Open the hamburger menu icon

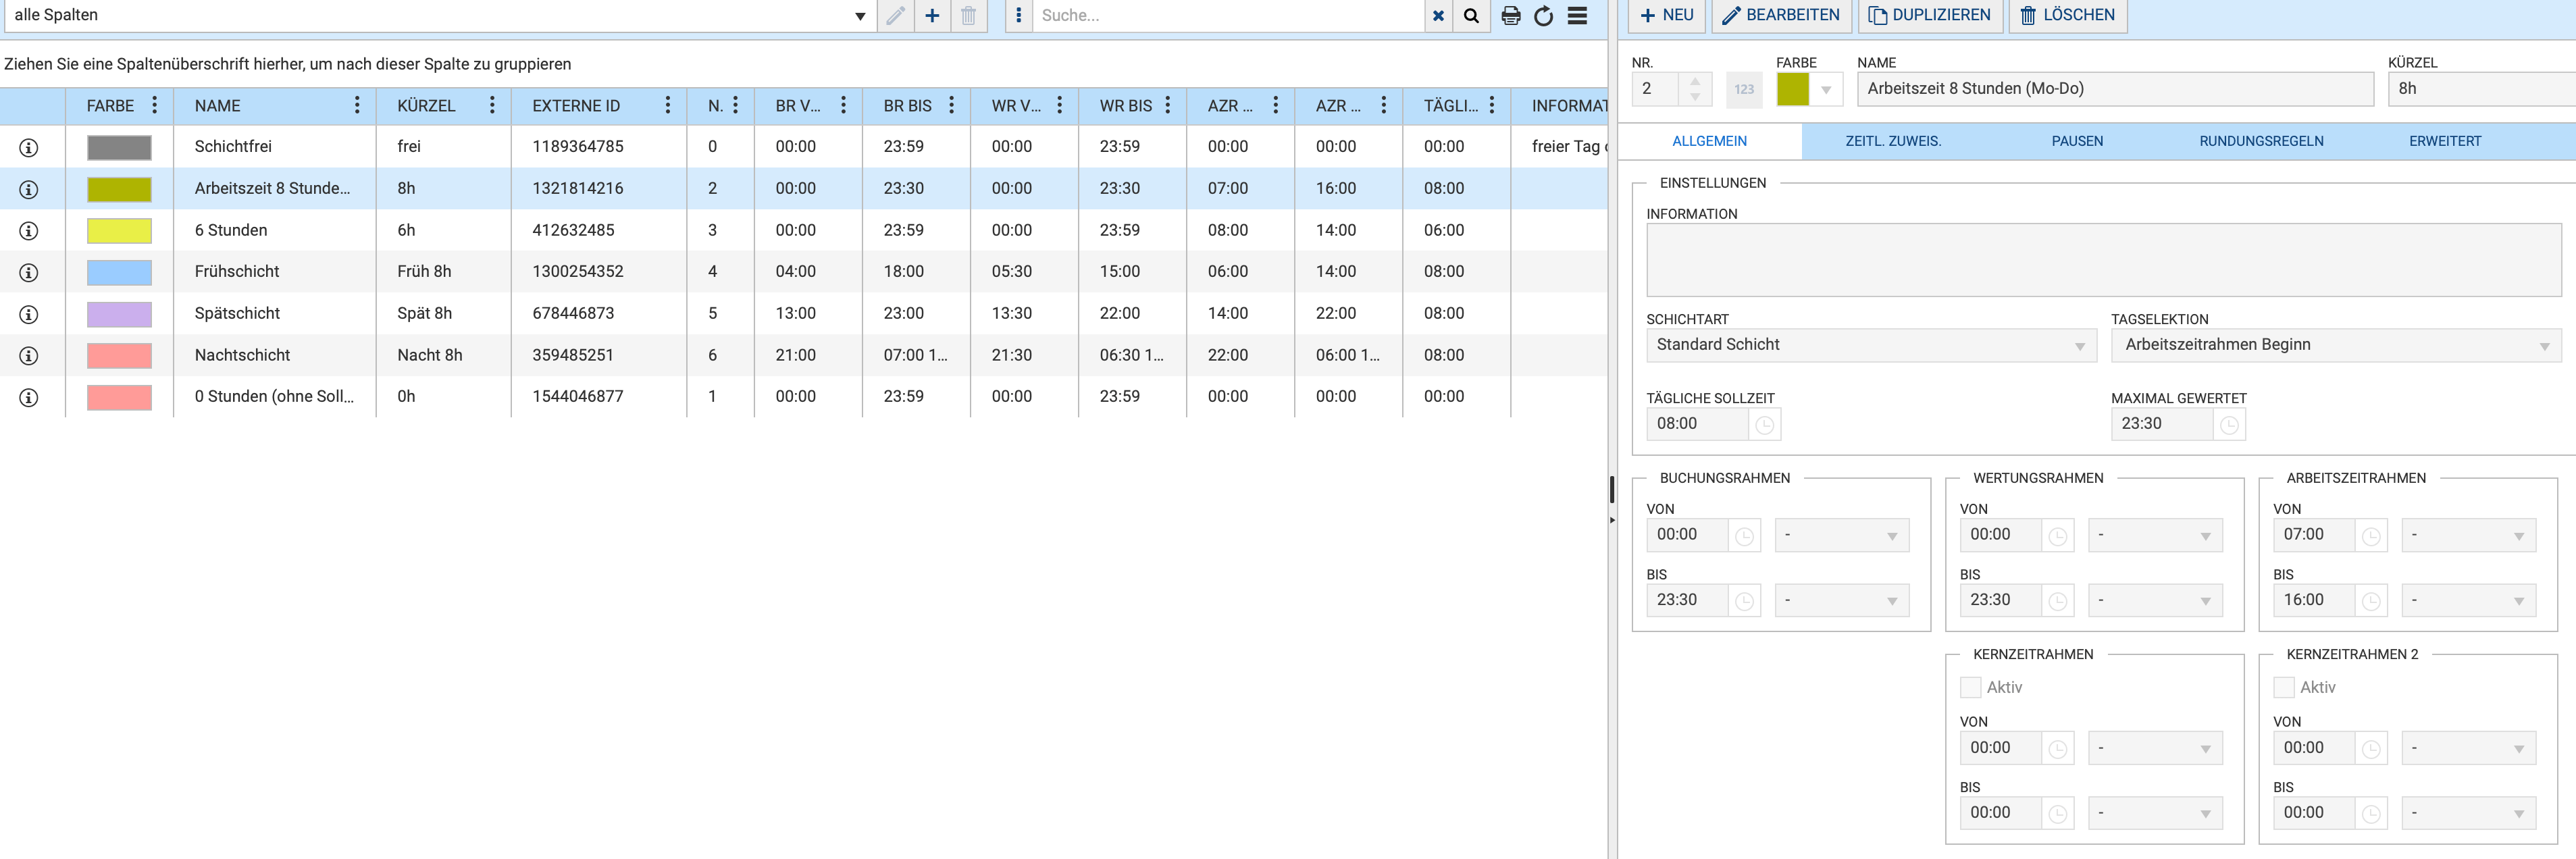click(1577, 16)
